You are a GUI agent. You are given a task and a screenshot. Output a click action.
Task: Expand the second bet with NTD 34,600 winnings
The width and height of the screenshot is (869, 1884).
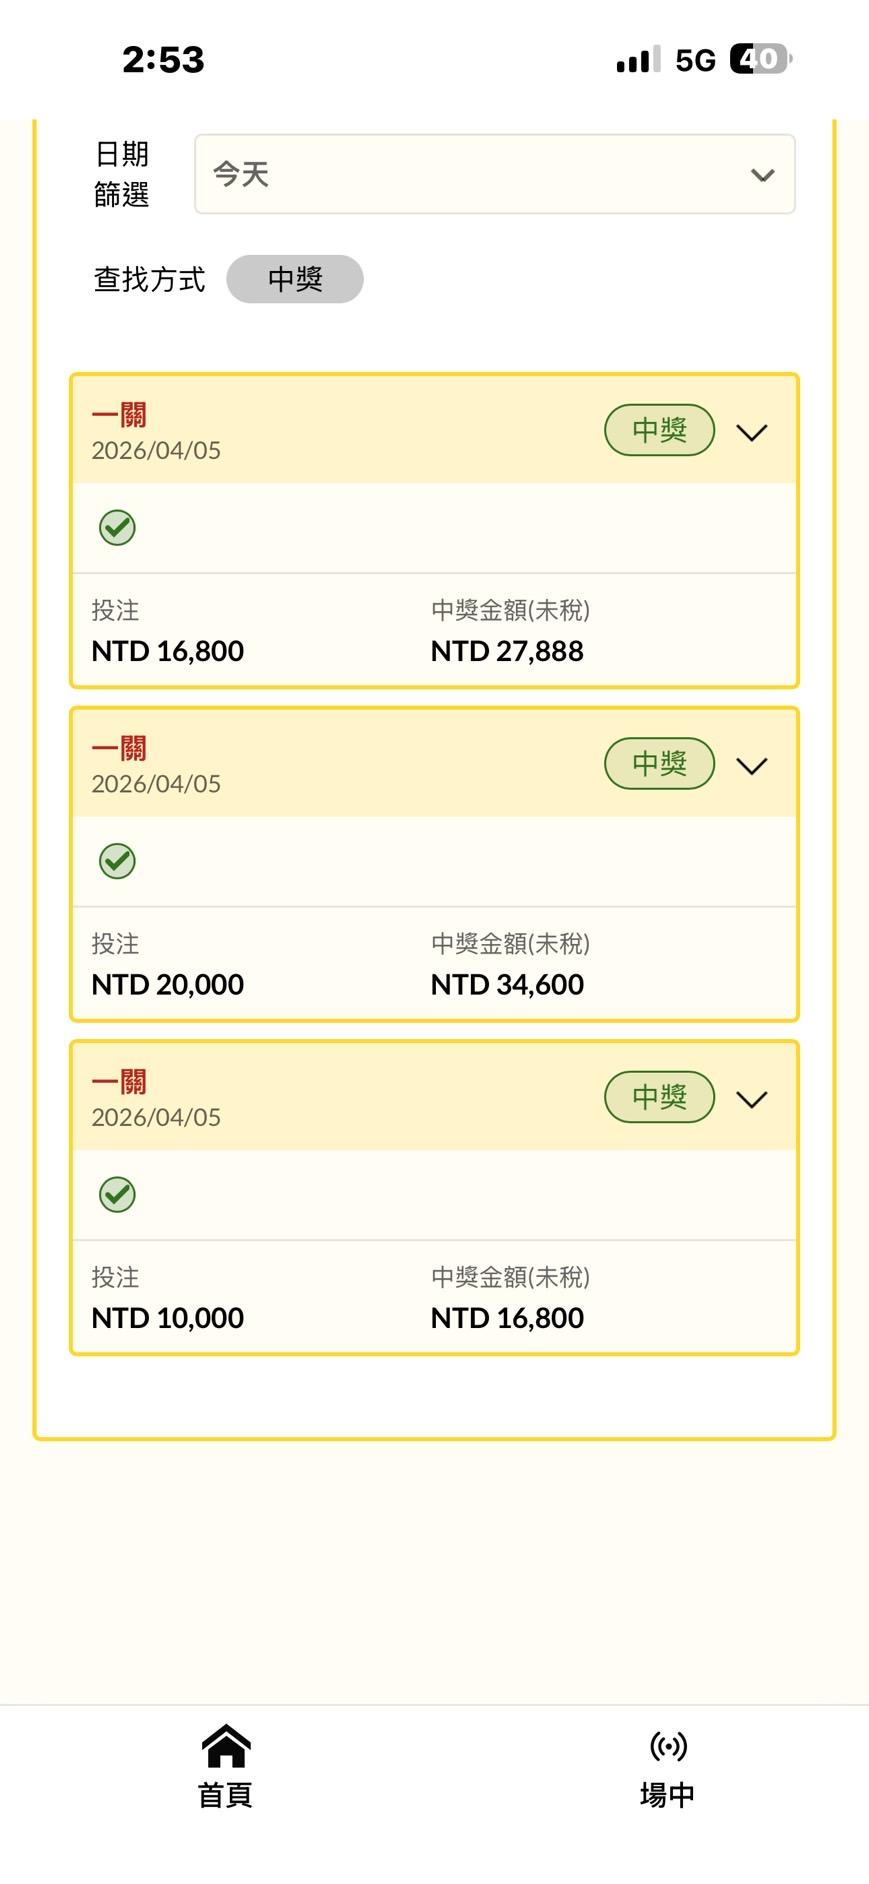coord(752,766)
